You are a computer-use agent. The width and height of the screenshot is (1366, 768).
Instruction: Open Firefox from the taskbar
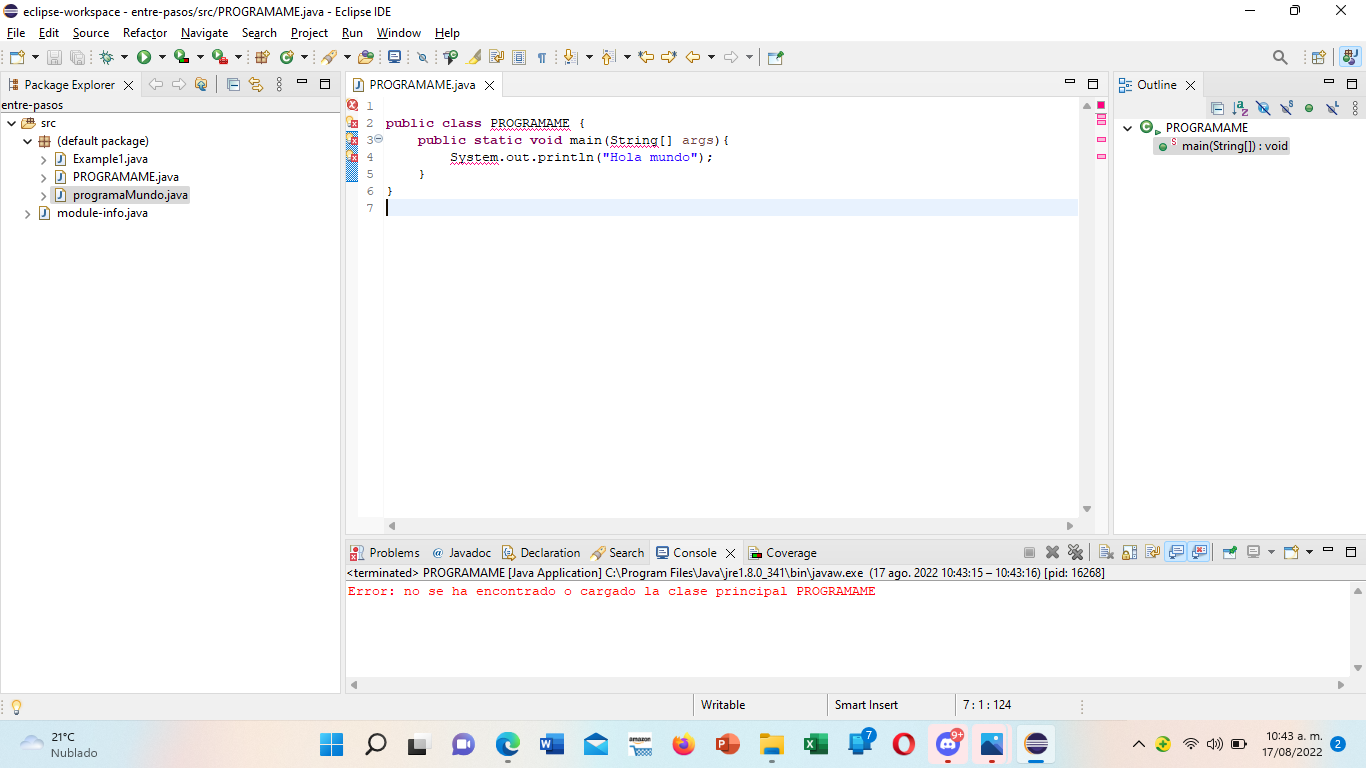click(683, 744)
